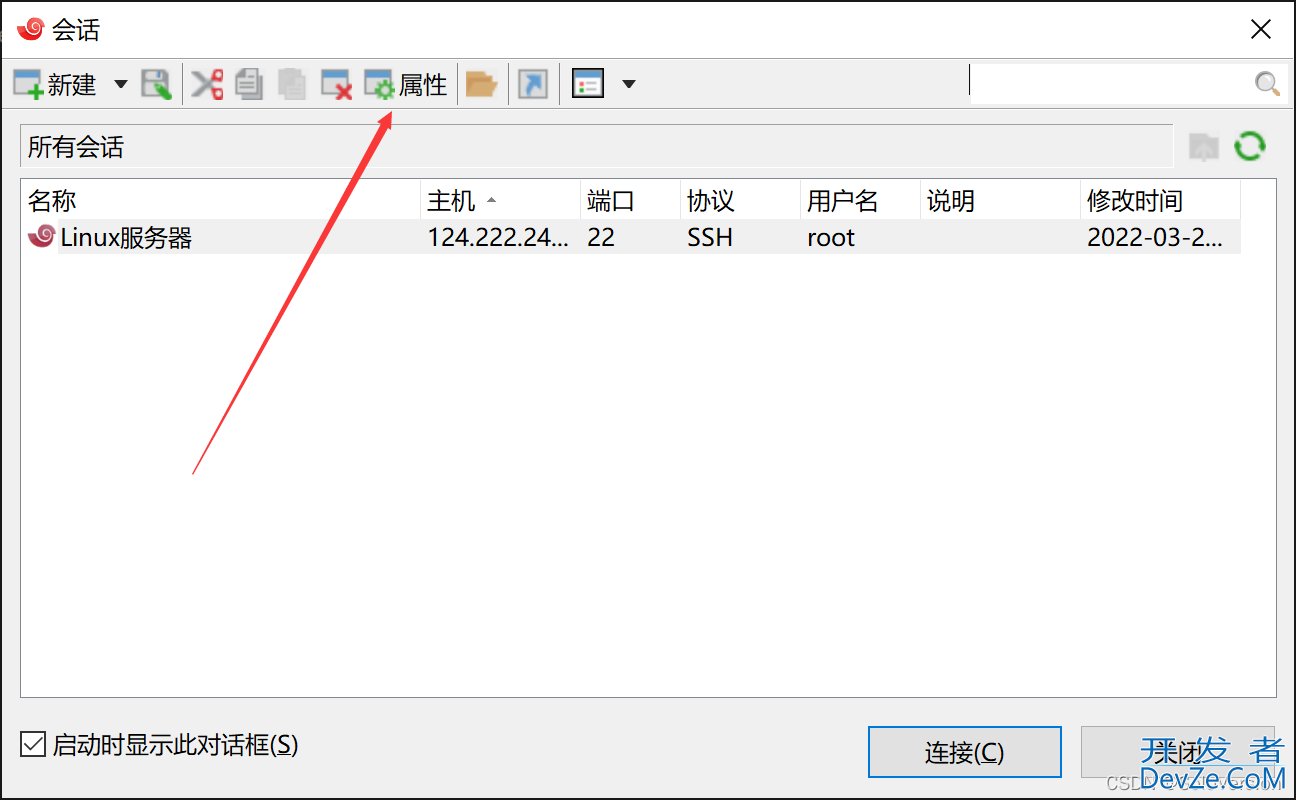Image resolution: width=1296 pixels, height=800 pixels.
Task: Sort by 主机 column header
Action: (x=500, y=201)
